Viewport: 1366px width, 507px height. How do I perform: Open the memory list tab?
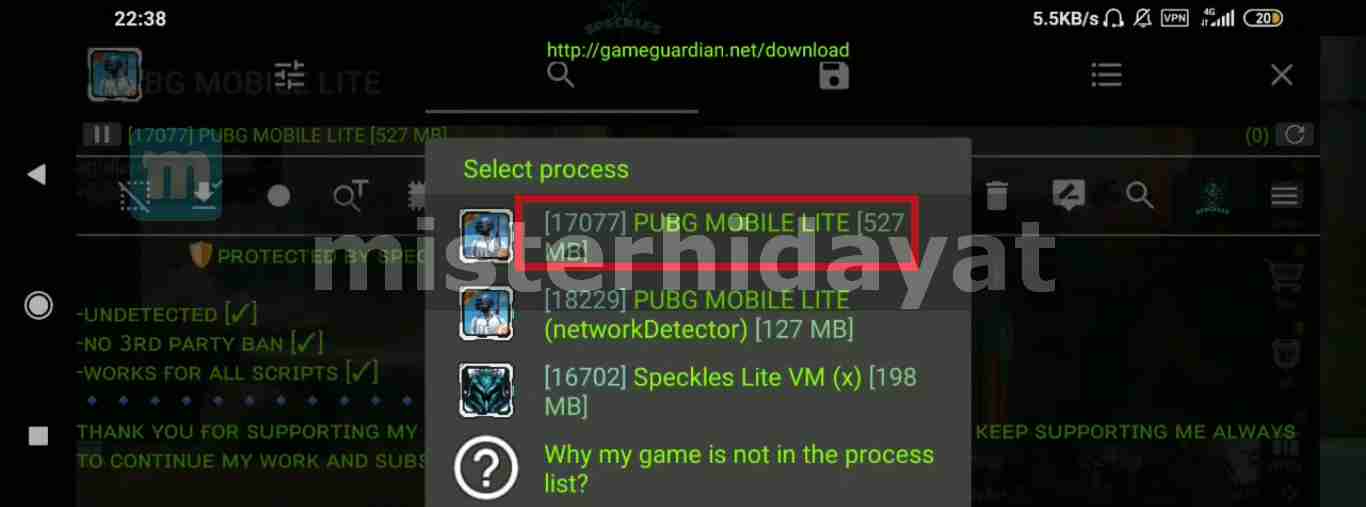click(1106, 75)
